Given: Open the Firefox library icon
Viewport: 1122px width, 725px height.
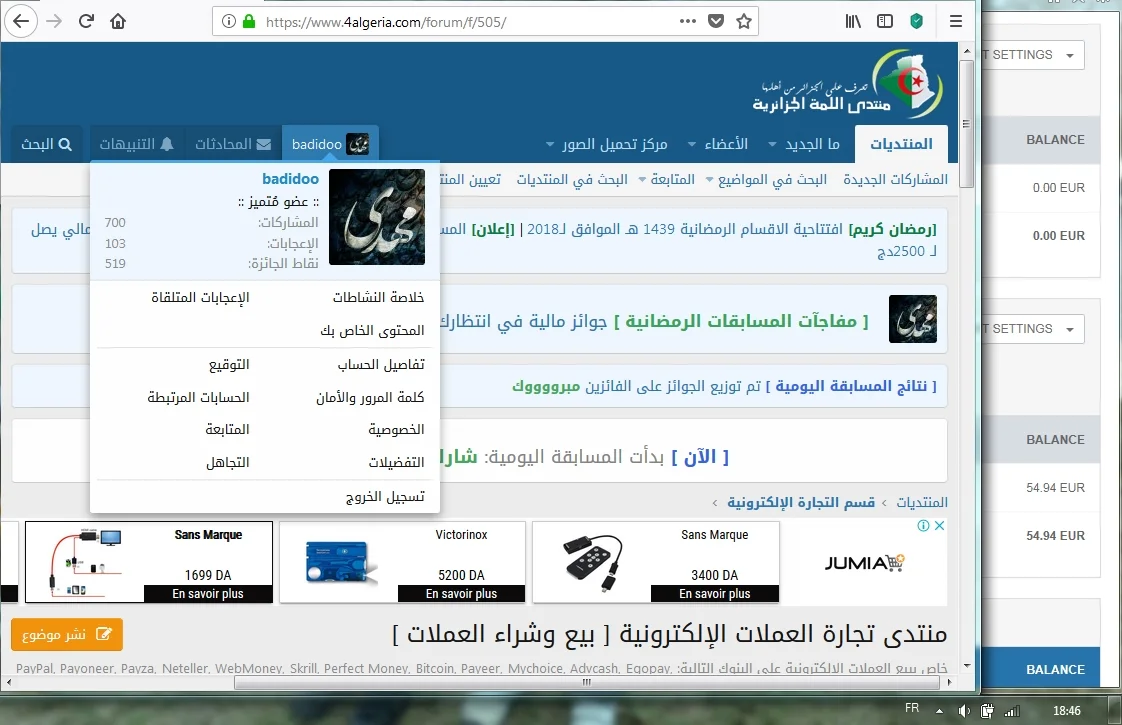Looking at the screenshot, I should coord(853,21).
